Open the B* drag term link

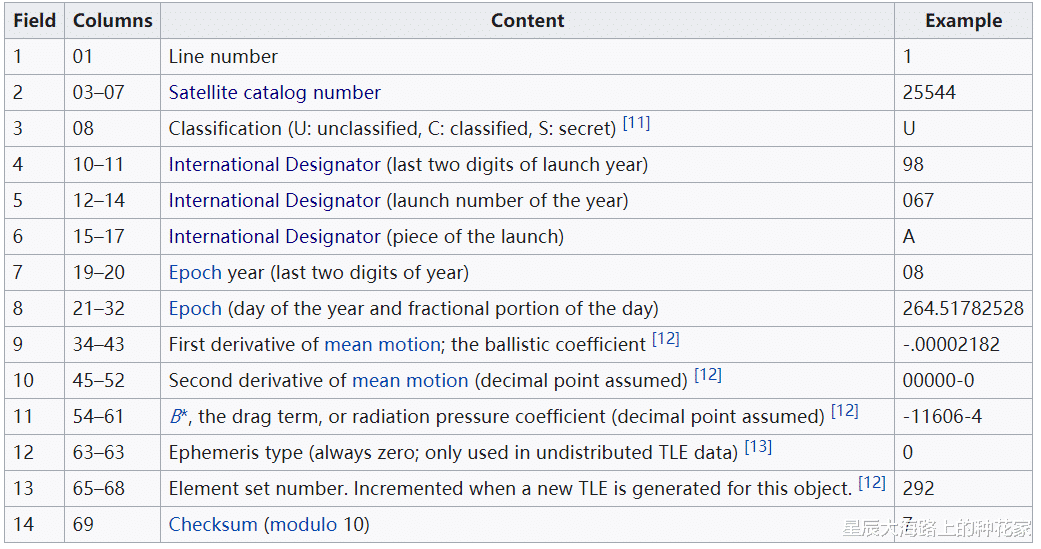click(178, 417)
